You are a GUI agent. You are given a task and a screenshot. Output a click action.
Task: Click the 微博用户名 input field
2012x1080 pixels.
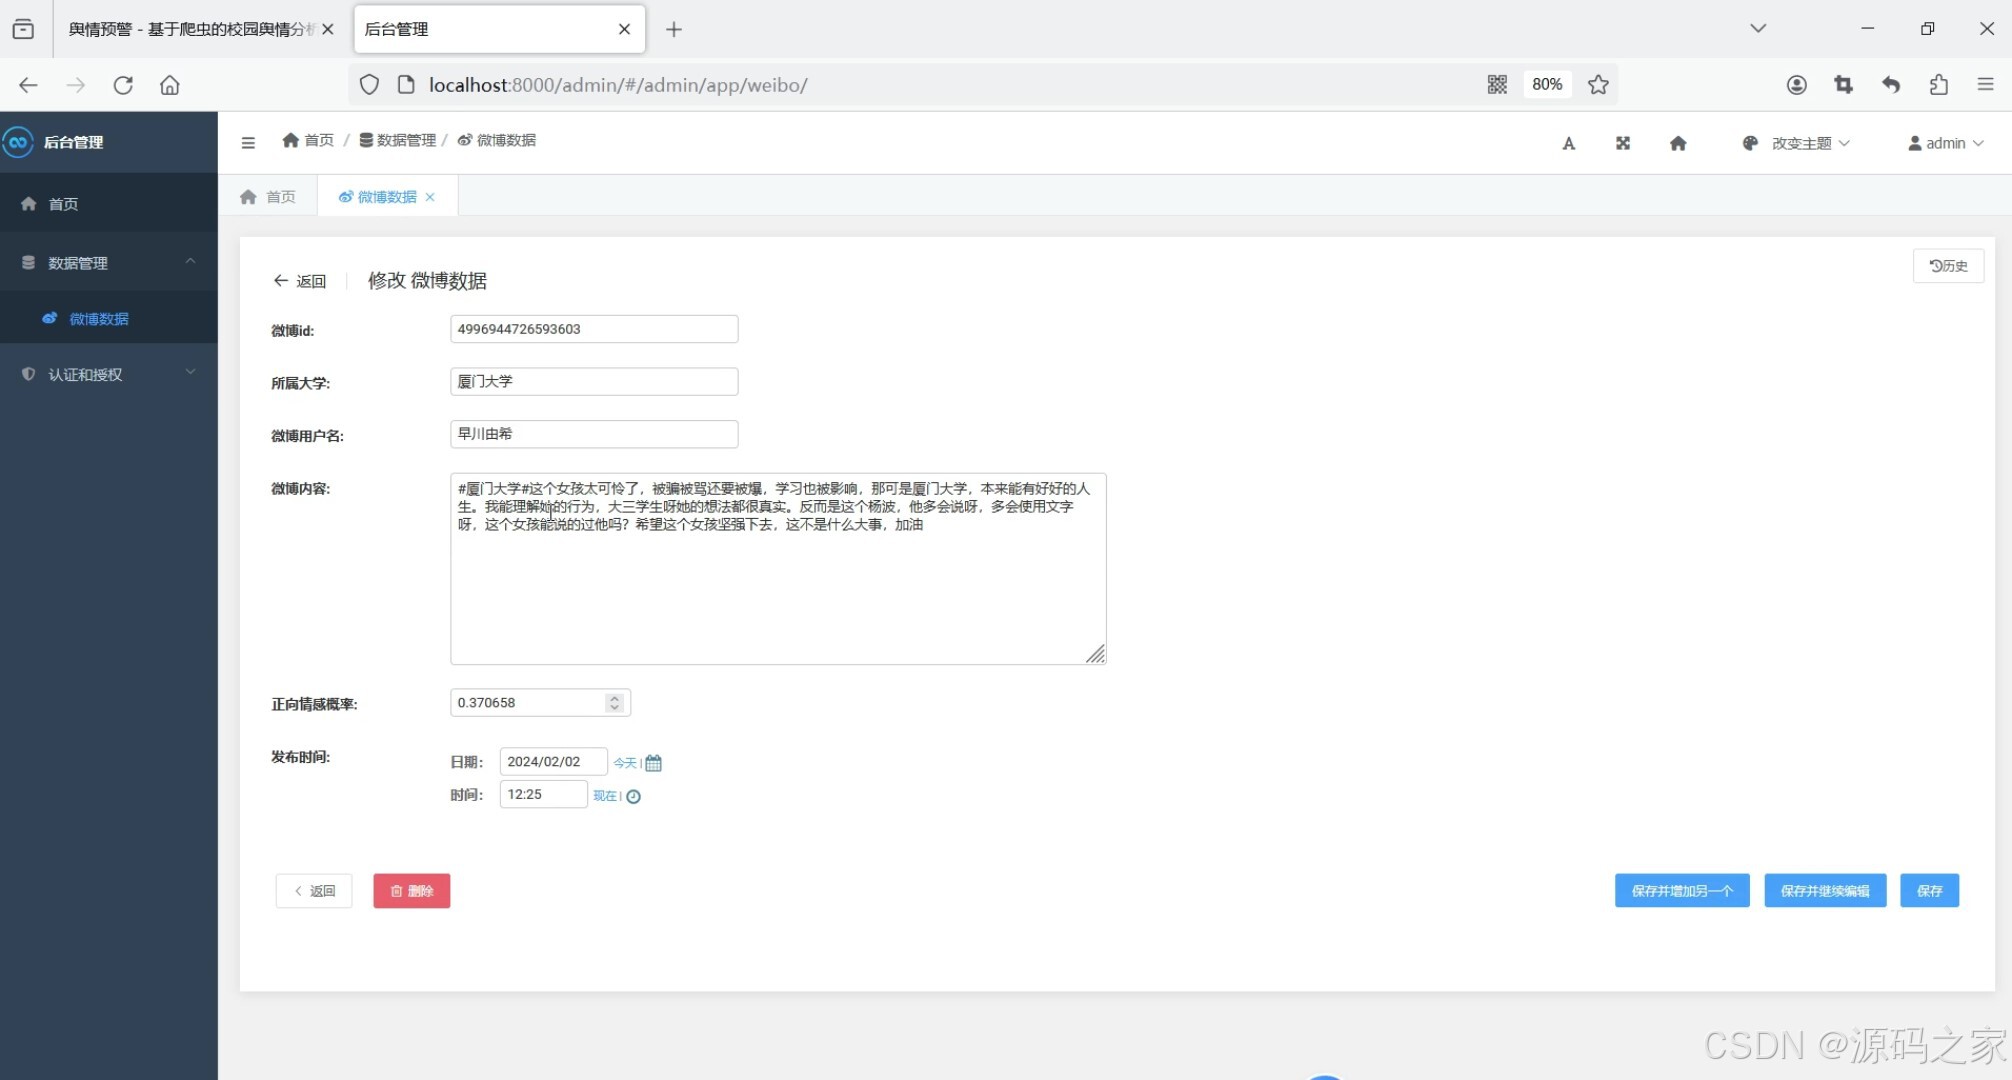tap(594, 434)
